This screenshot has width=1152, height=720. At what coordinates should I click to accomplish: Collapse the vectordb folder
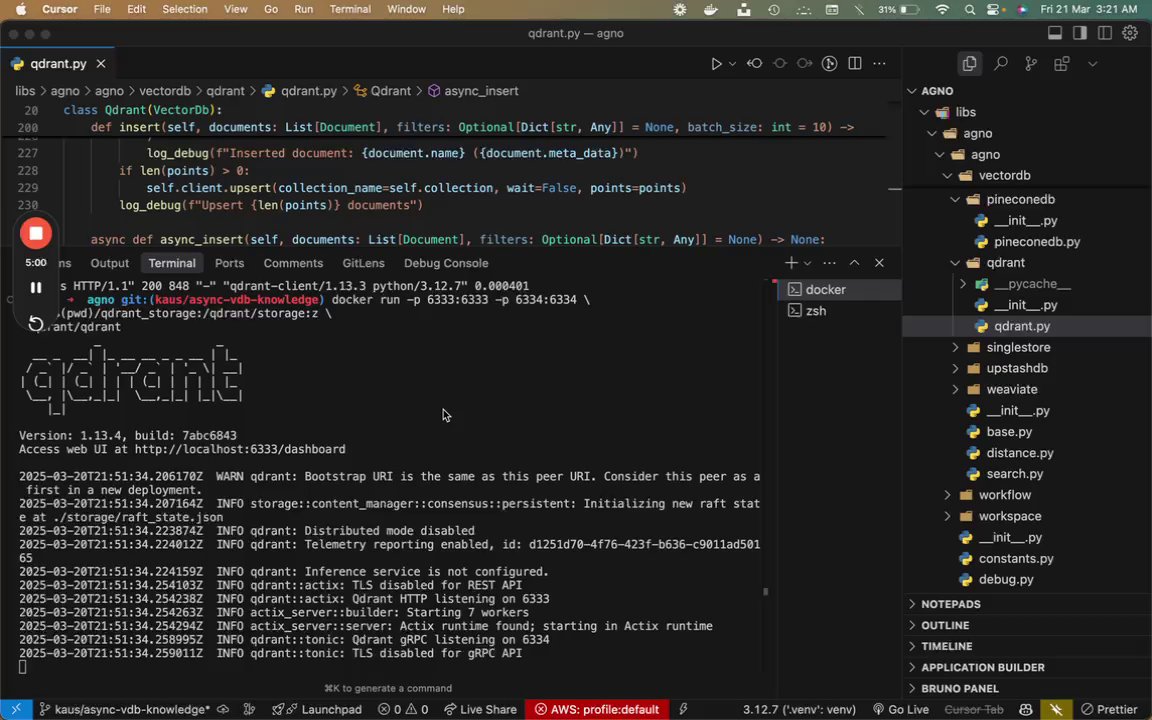948,176
